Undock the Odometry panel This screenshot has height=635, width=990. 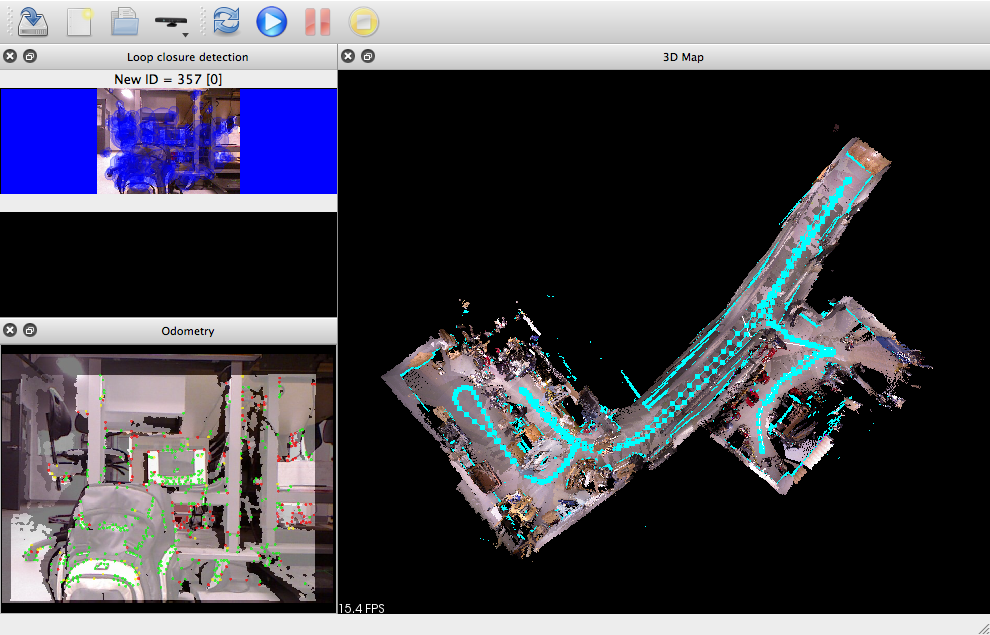(30, 331)
